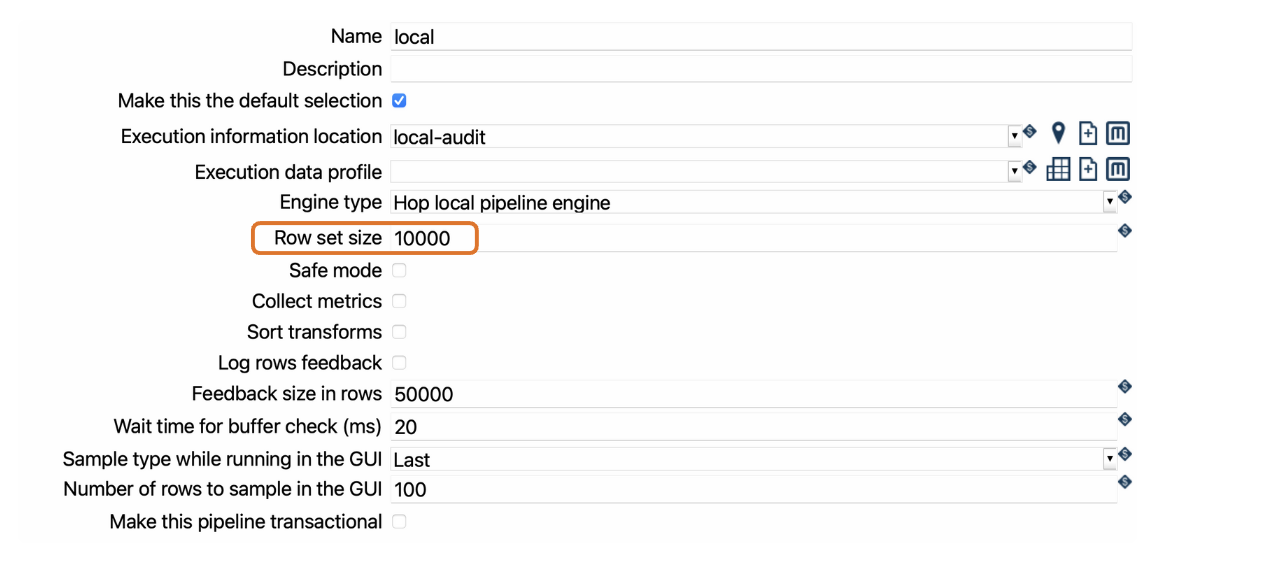The image size is (1288, 562).
Task: Check Make this pipeline transactional
Action: [399, 522]
